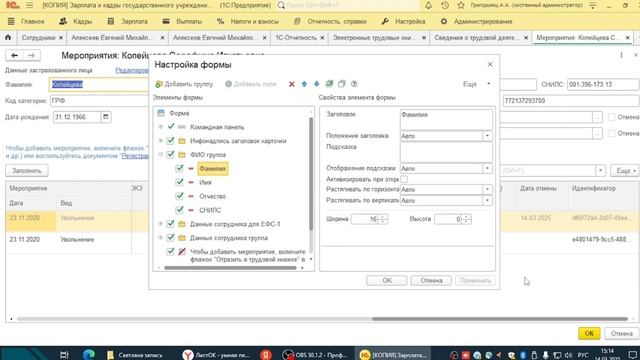Open Положение заголовка dropdown
Viewport: 640px width, 360px height.
click(x=487, y=136)
